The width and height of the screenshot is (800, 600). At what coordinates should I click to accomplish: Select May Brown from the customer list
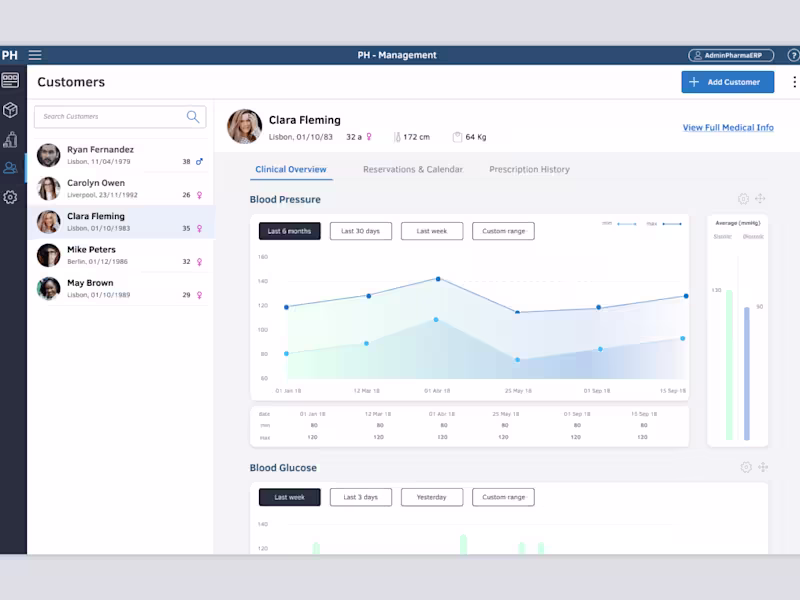[x=120, y=289]
